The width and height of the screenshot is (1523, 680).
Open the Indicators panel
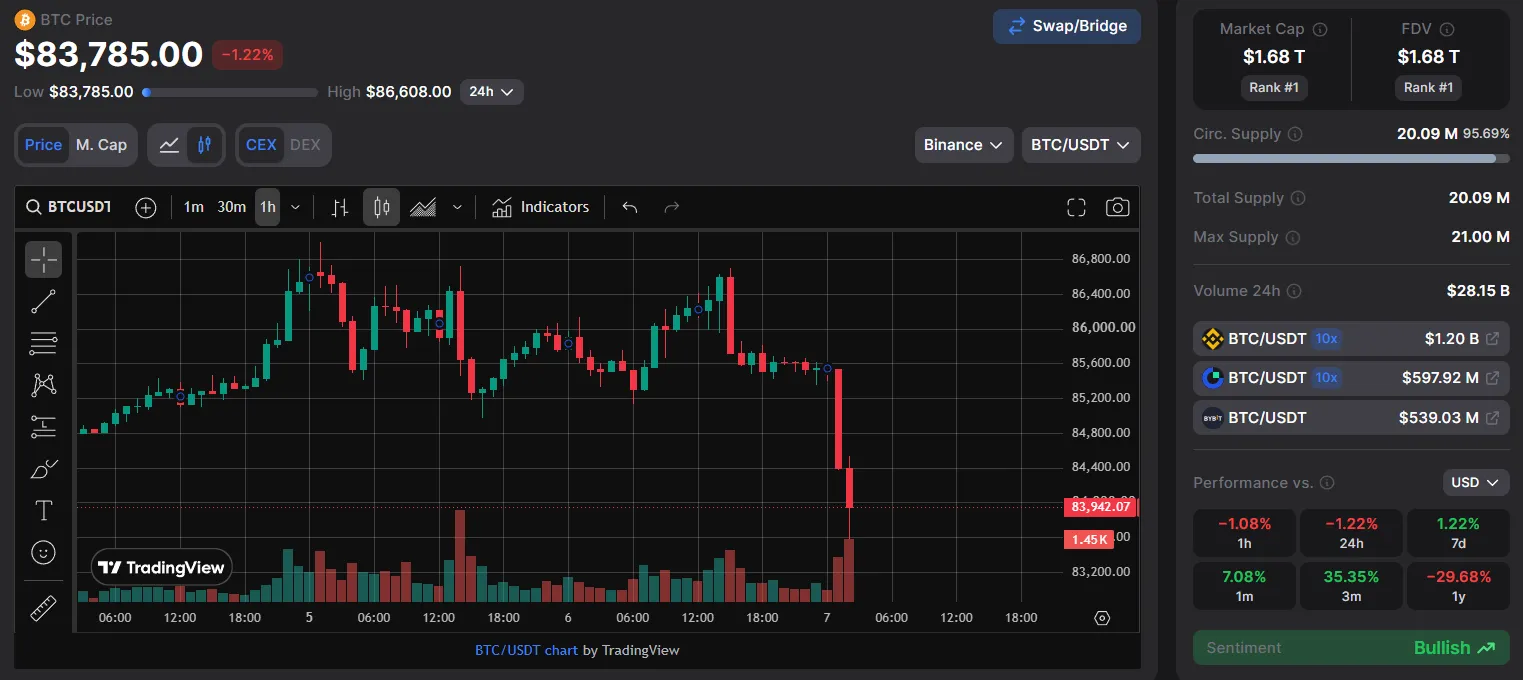click(540, 207)
